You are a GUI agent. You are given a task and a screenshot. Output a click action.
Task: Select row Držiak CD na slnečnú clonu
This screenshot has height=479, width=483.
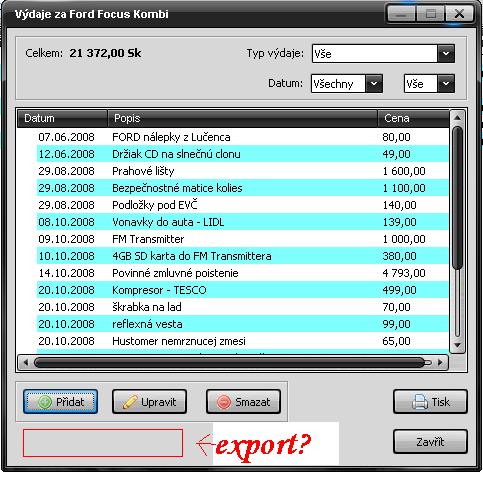242,154
